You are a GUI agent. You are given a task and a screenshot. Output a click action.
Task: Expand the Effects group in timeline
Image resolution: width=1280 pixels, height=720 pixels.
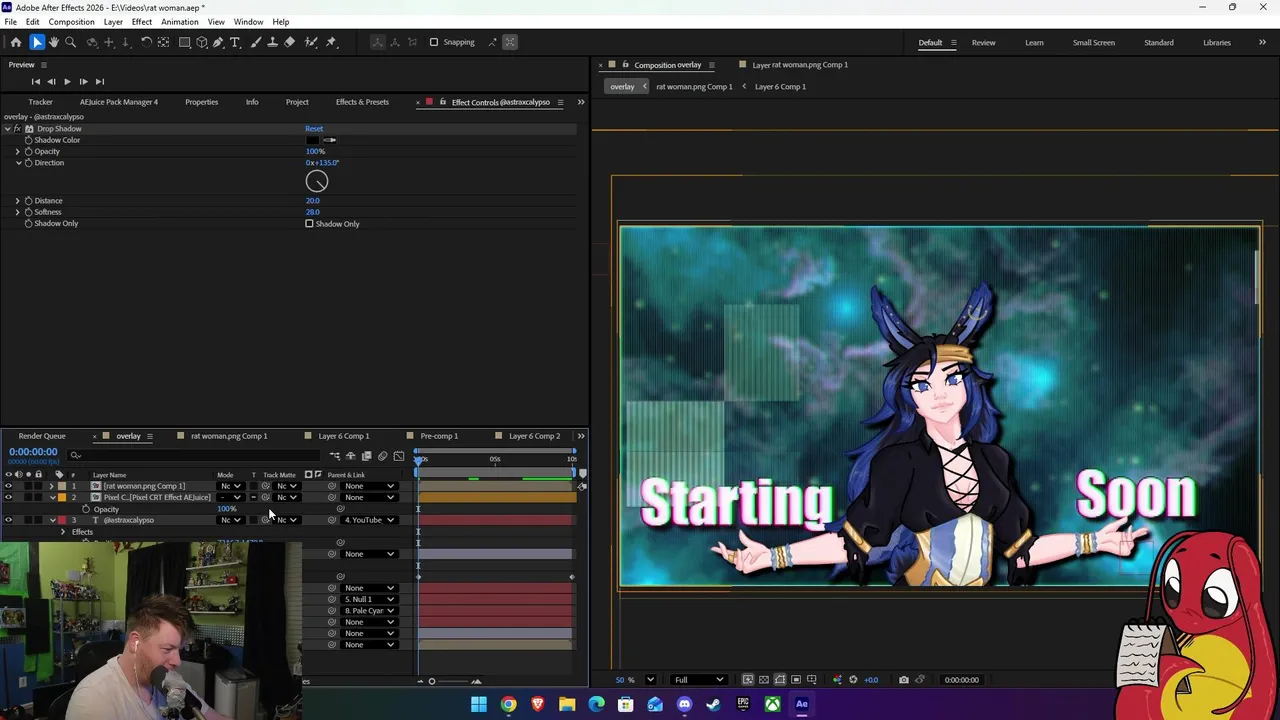point(62,532)
